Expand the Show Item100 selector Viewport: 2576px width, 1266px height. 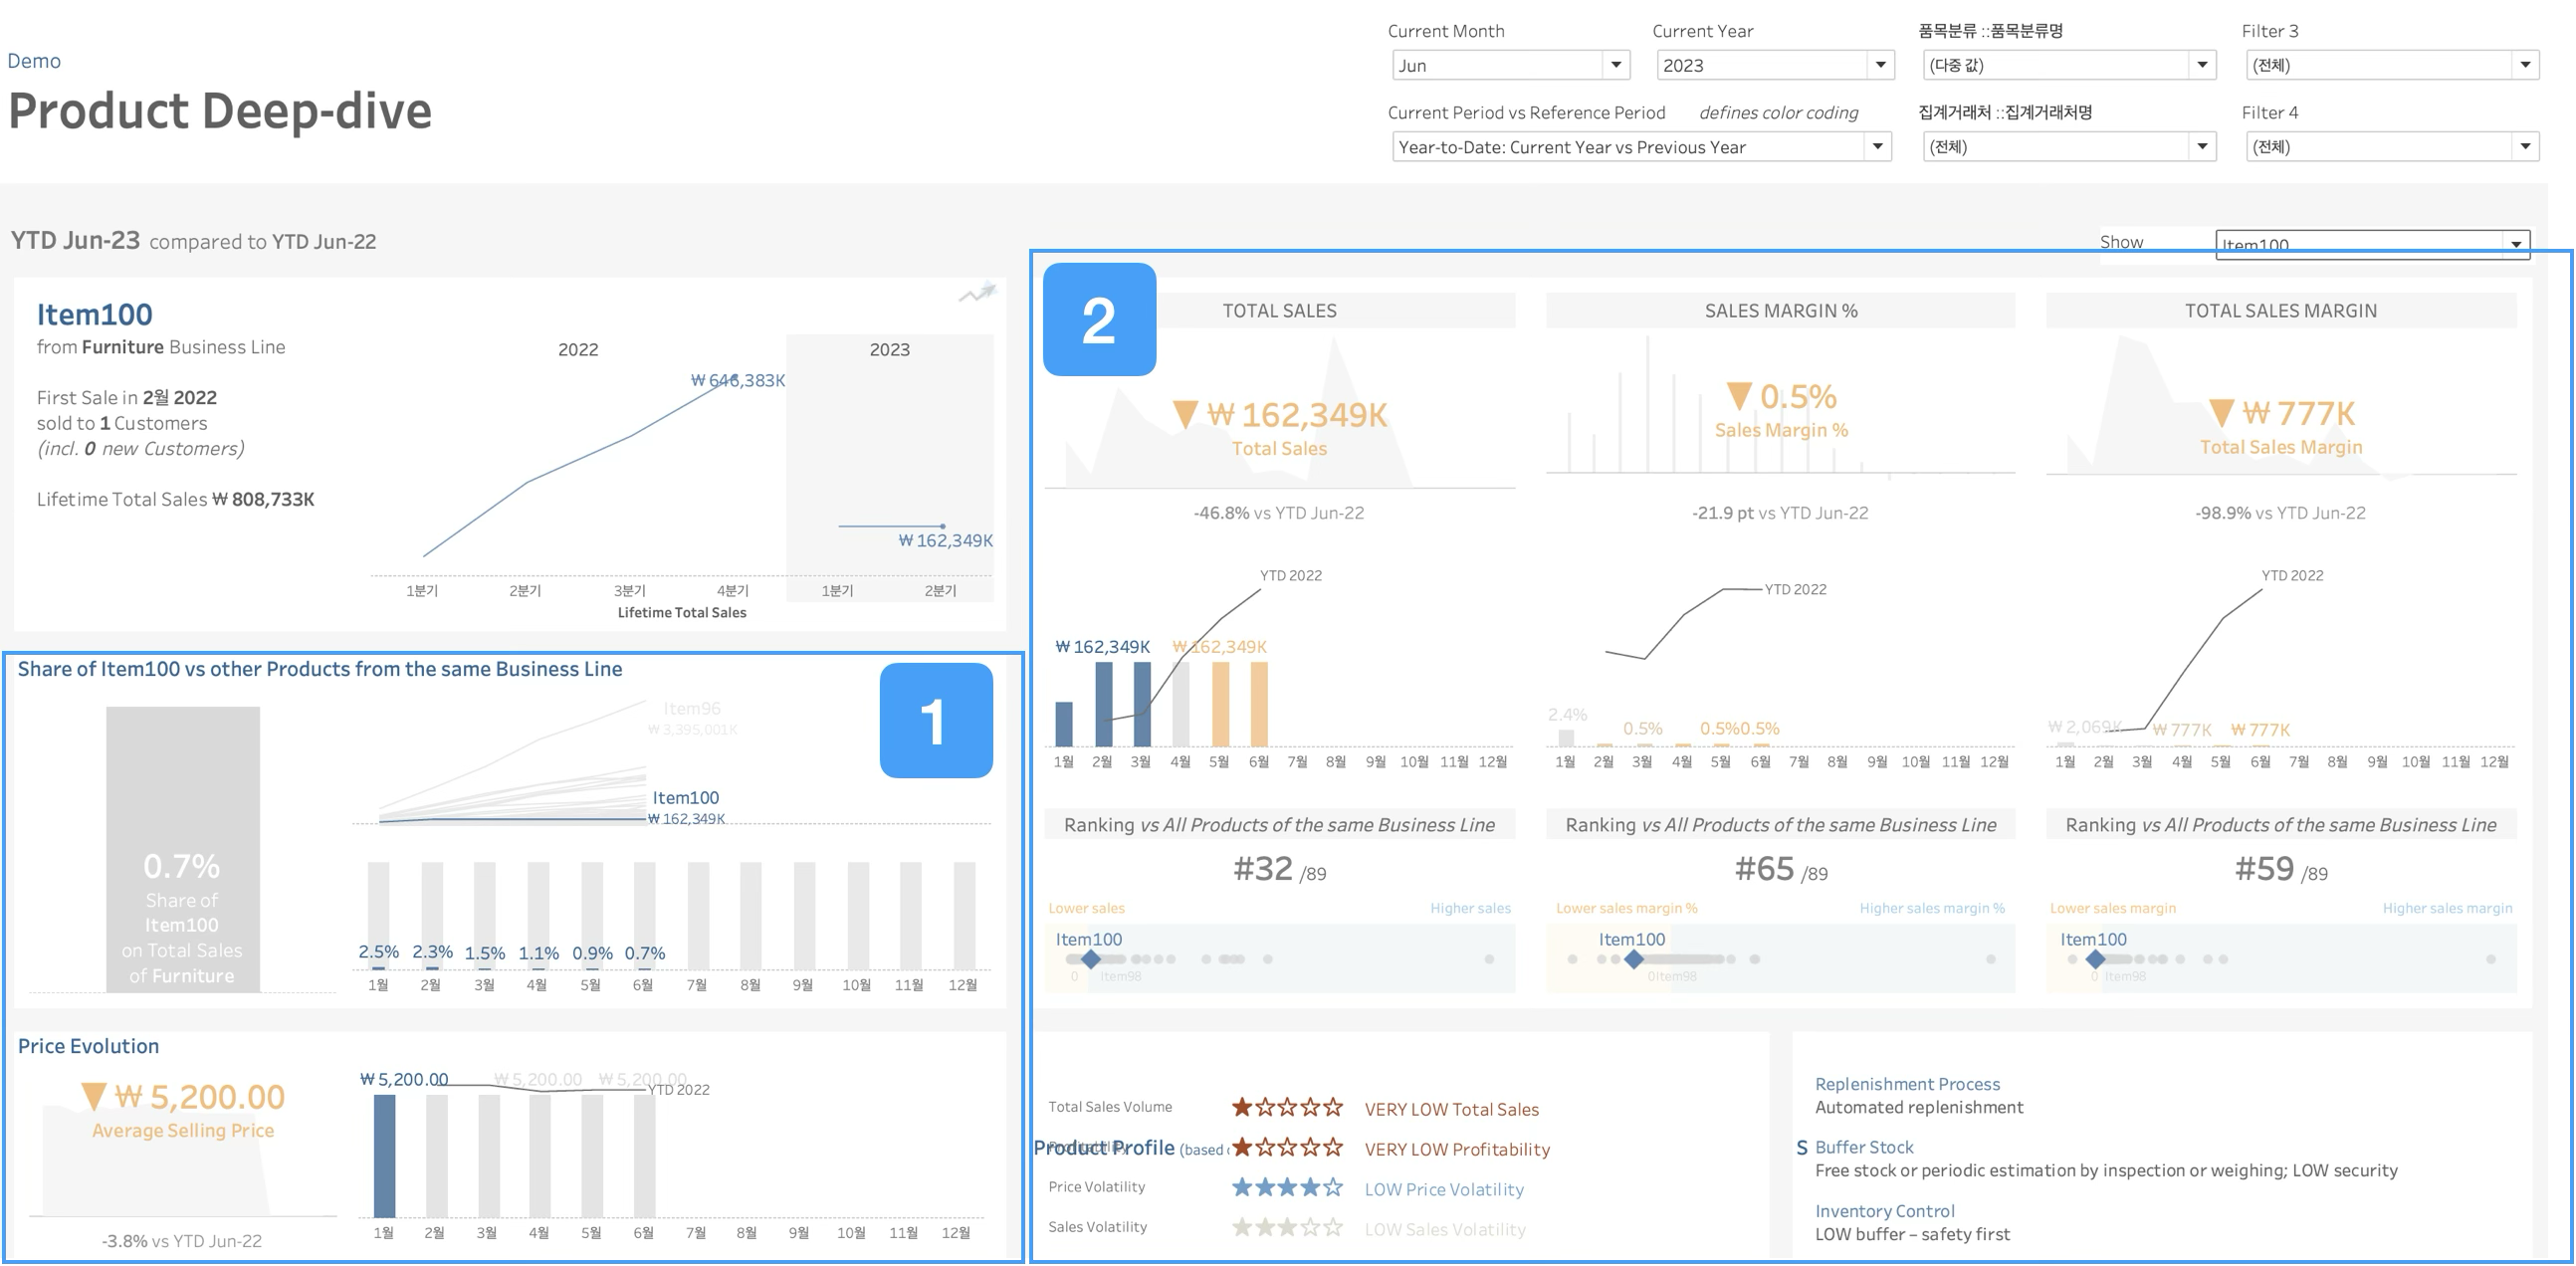2515,245
